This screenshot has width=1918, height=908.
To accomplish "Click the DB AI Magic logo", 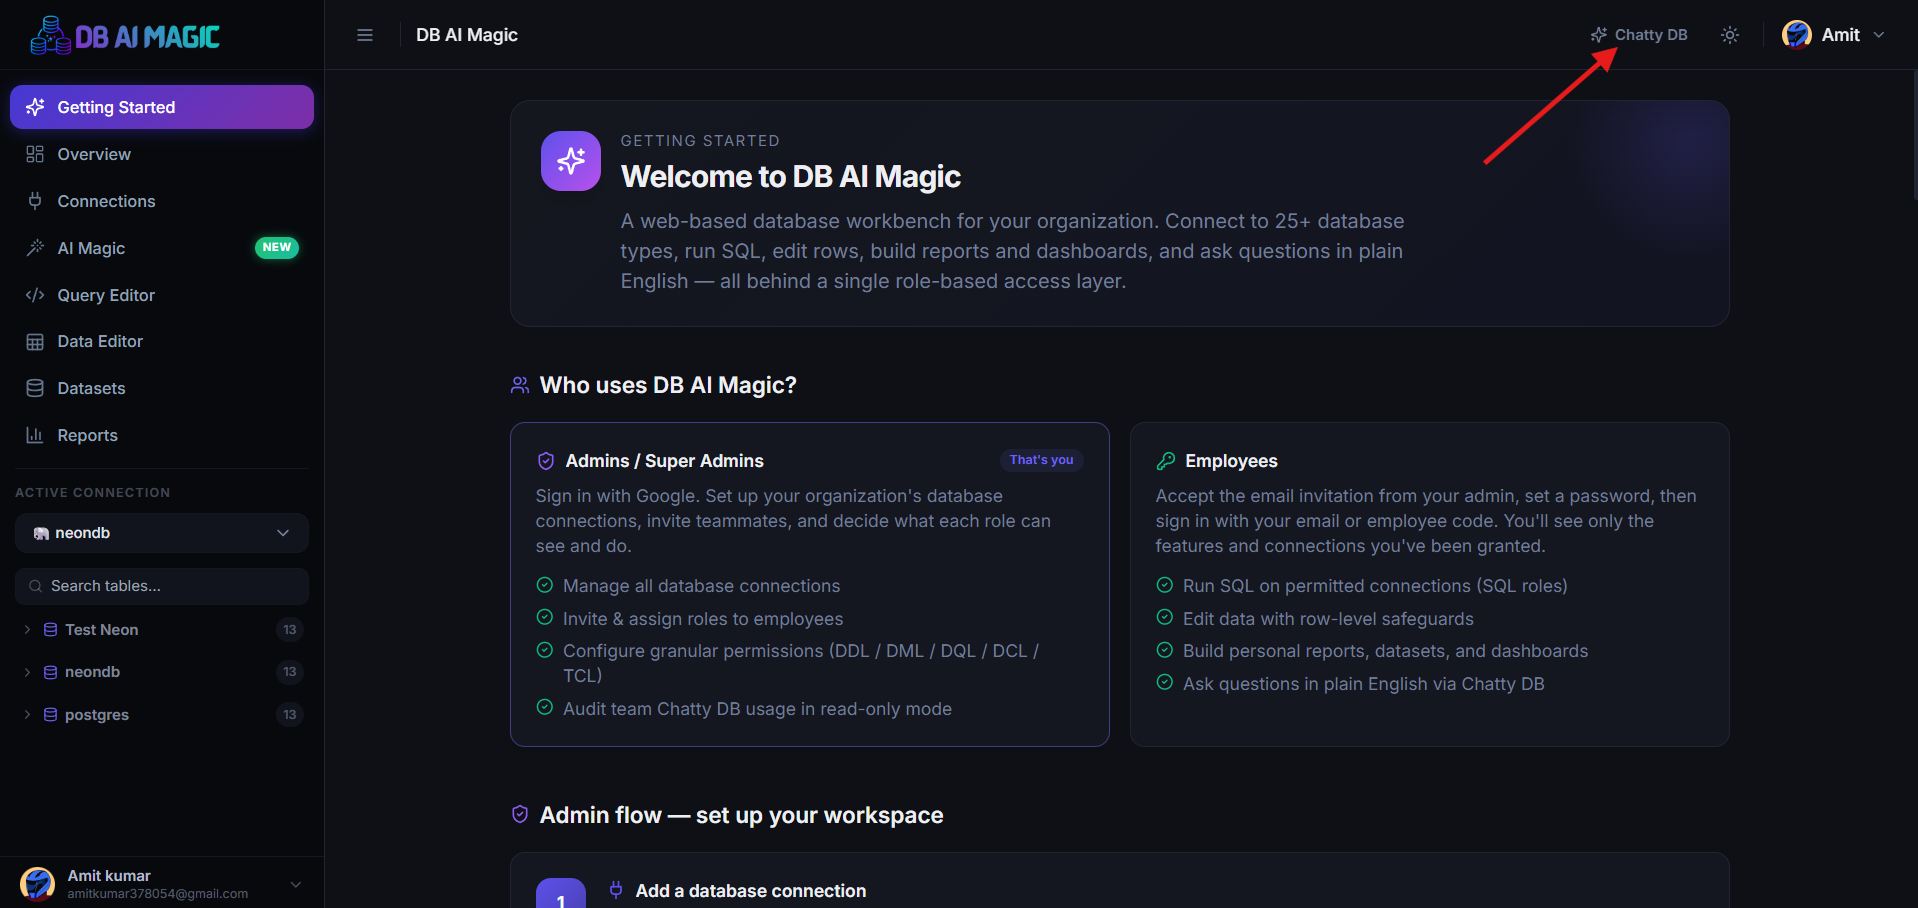I will pyautogui.click(x=125, y=36).
